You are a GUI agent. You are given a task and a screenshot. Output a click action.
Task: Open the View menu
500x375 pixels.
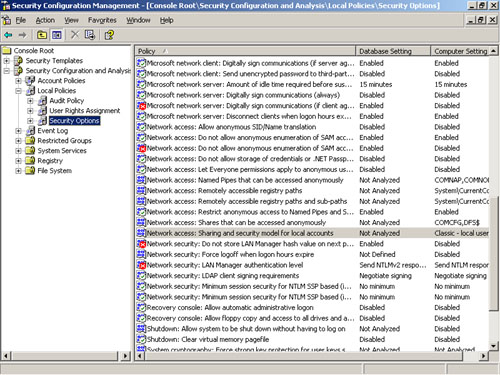point(71,20)
